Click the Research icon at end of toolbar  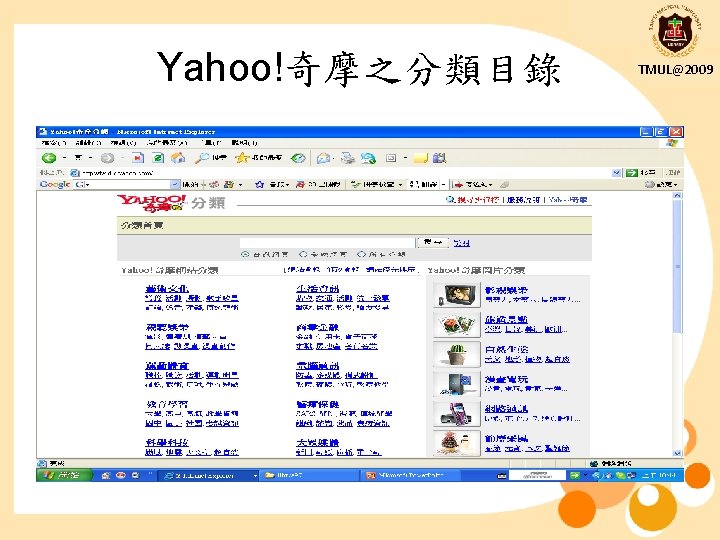click(x=439, y=158)
